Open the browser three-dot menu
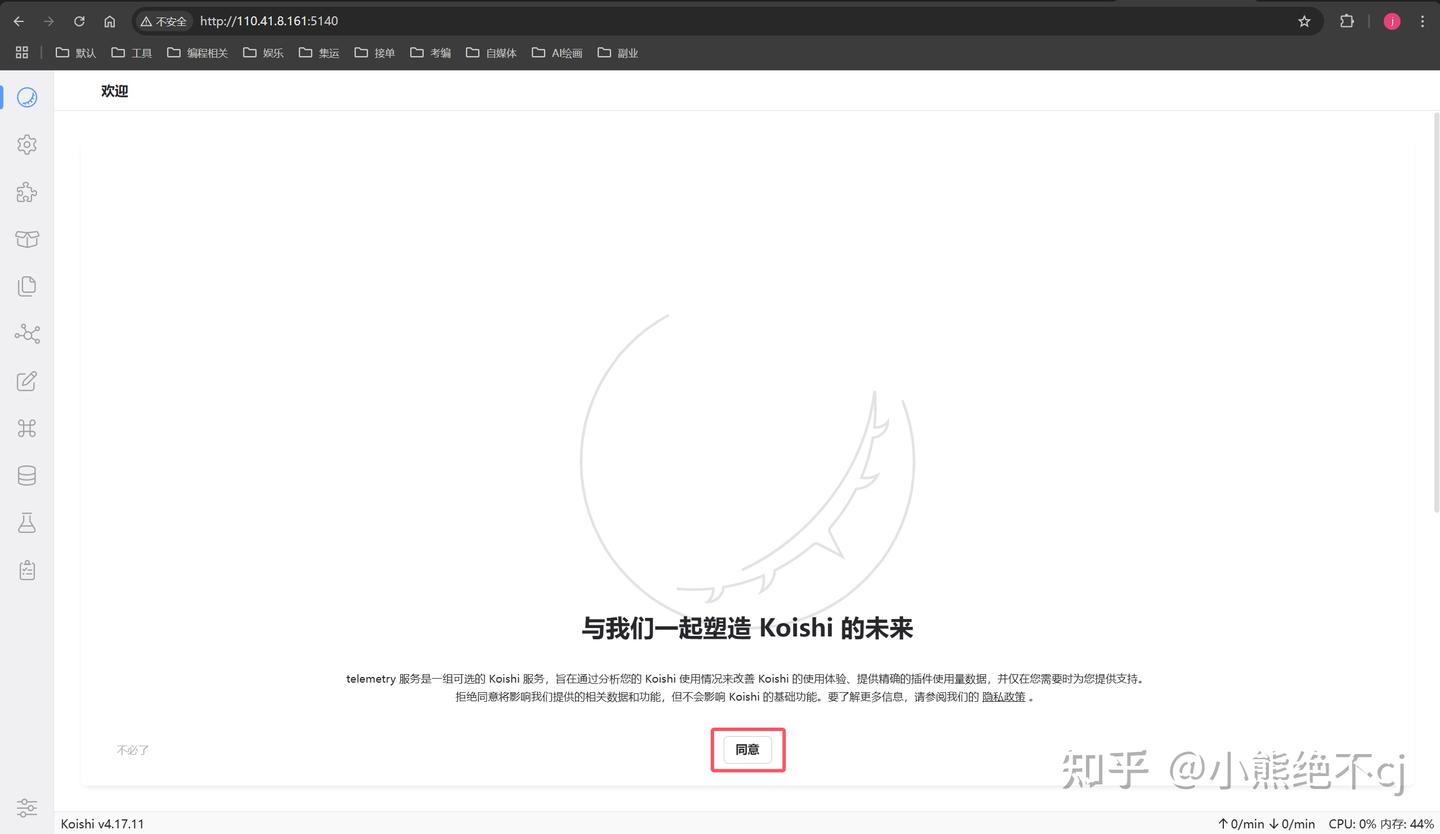 click(x=1422, y=21)
